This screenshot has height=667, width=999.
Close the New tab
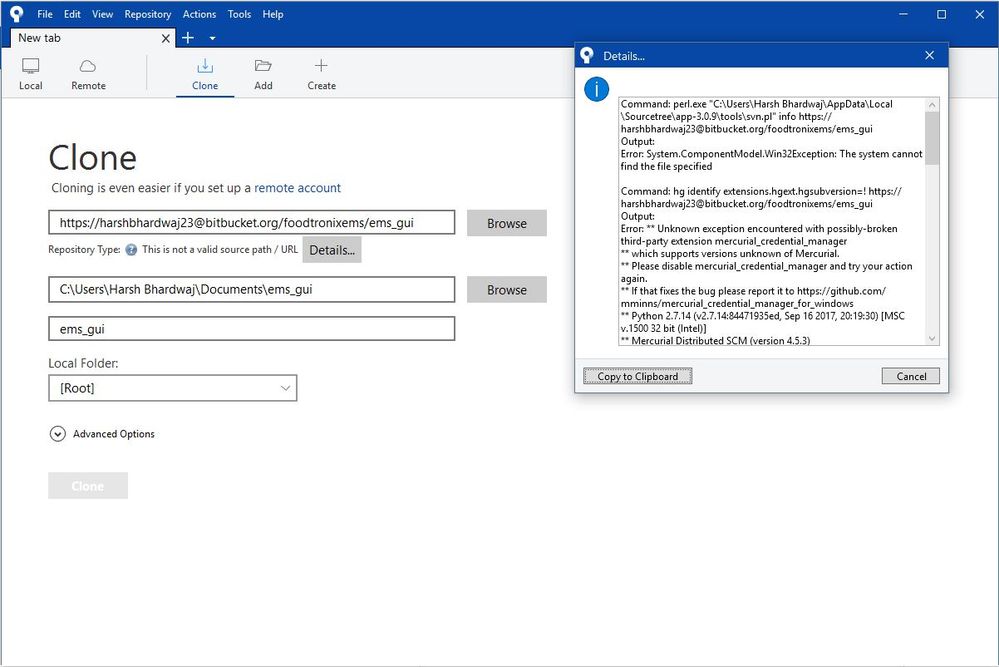(167, 38)
